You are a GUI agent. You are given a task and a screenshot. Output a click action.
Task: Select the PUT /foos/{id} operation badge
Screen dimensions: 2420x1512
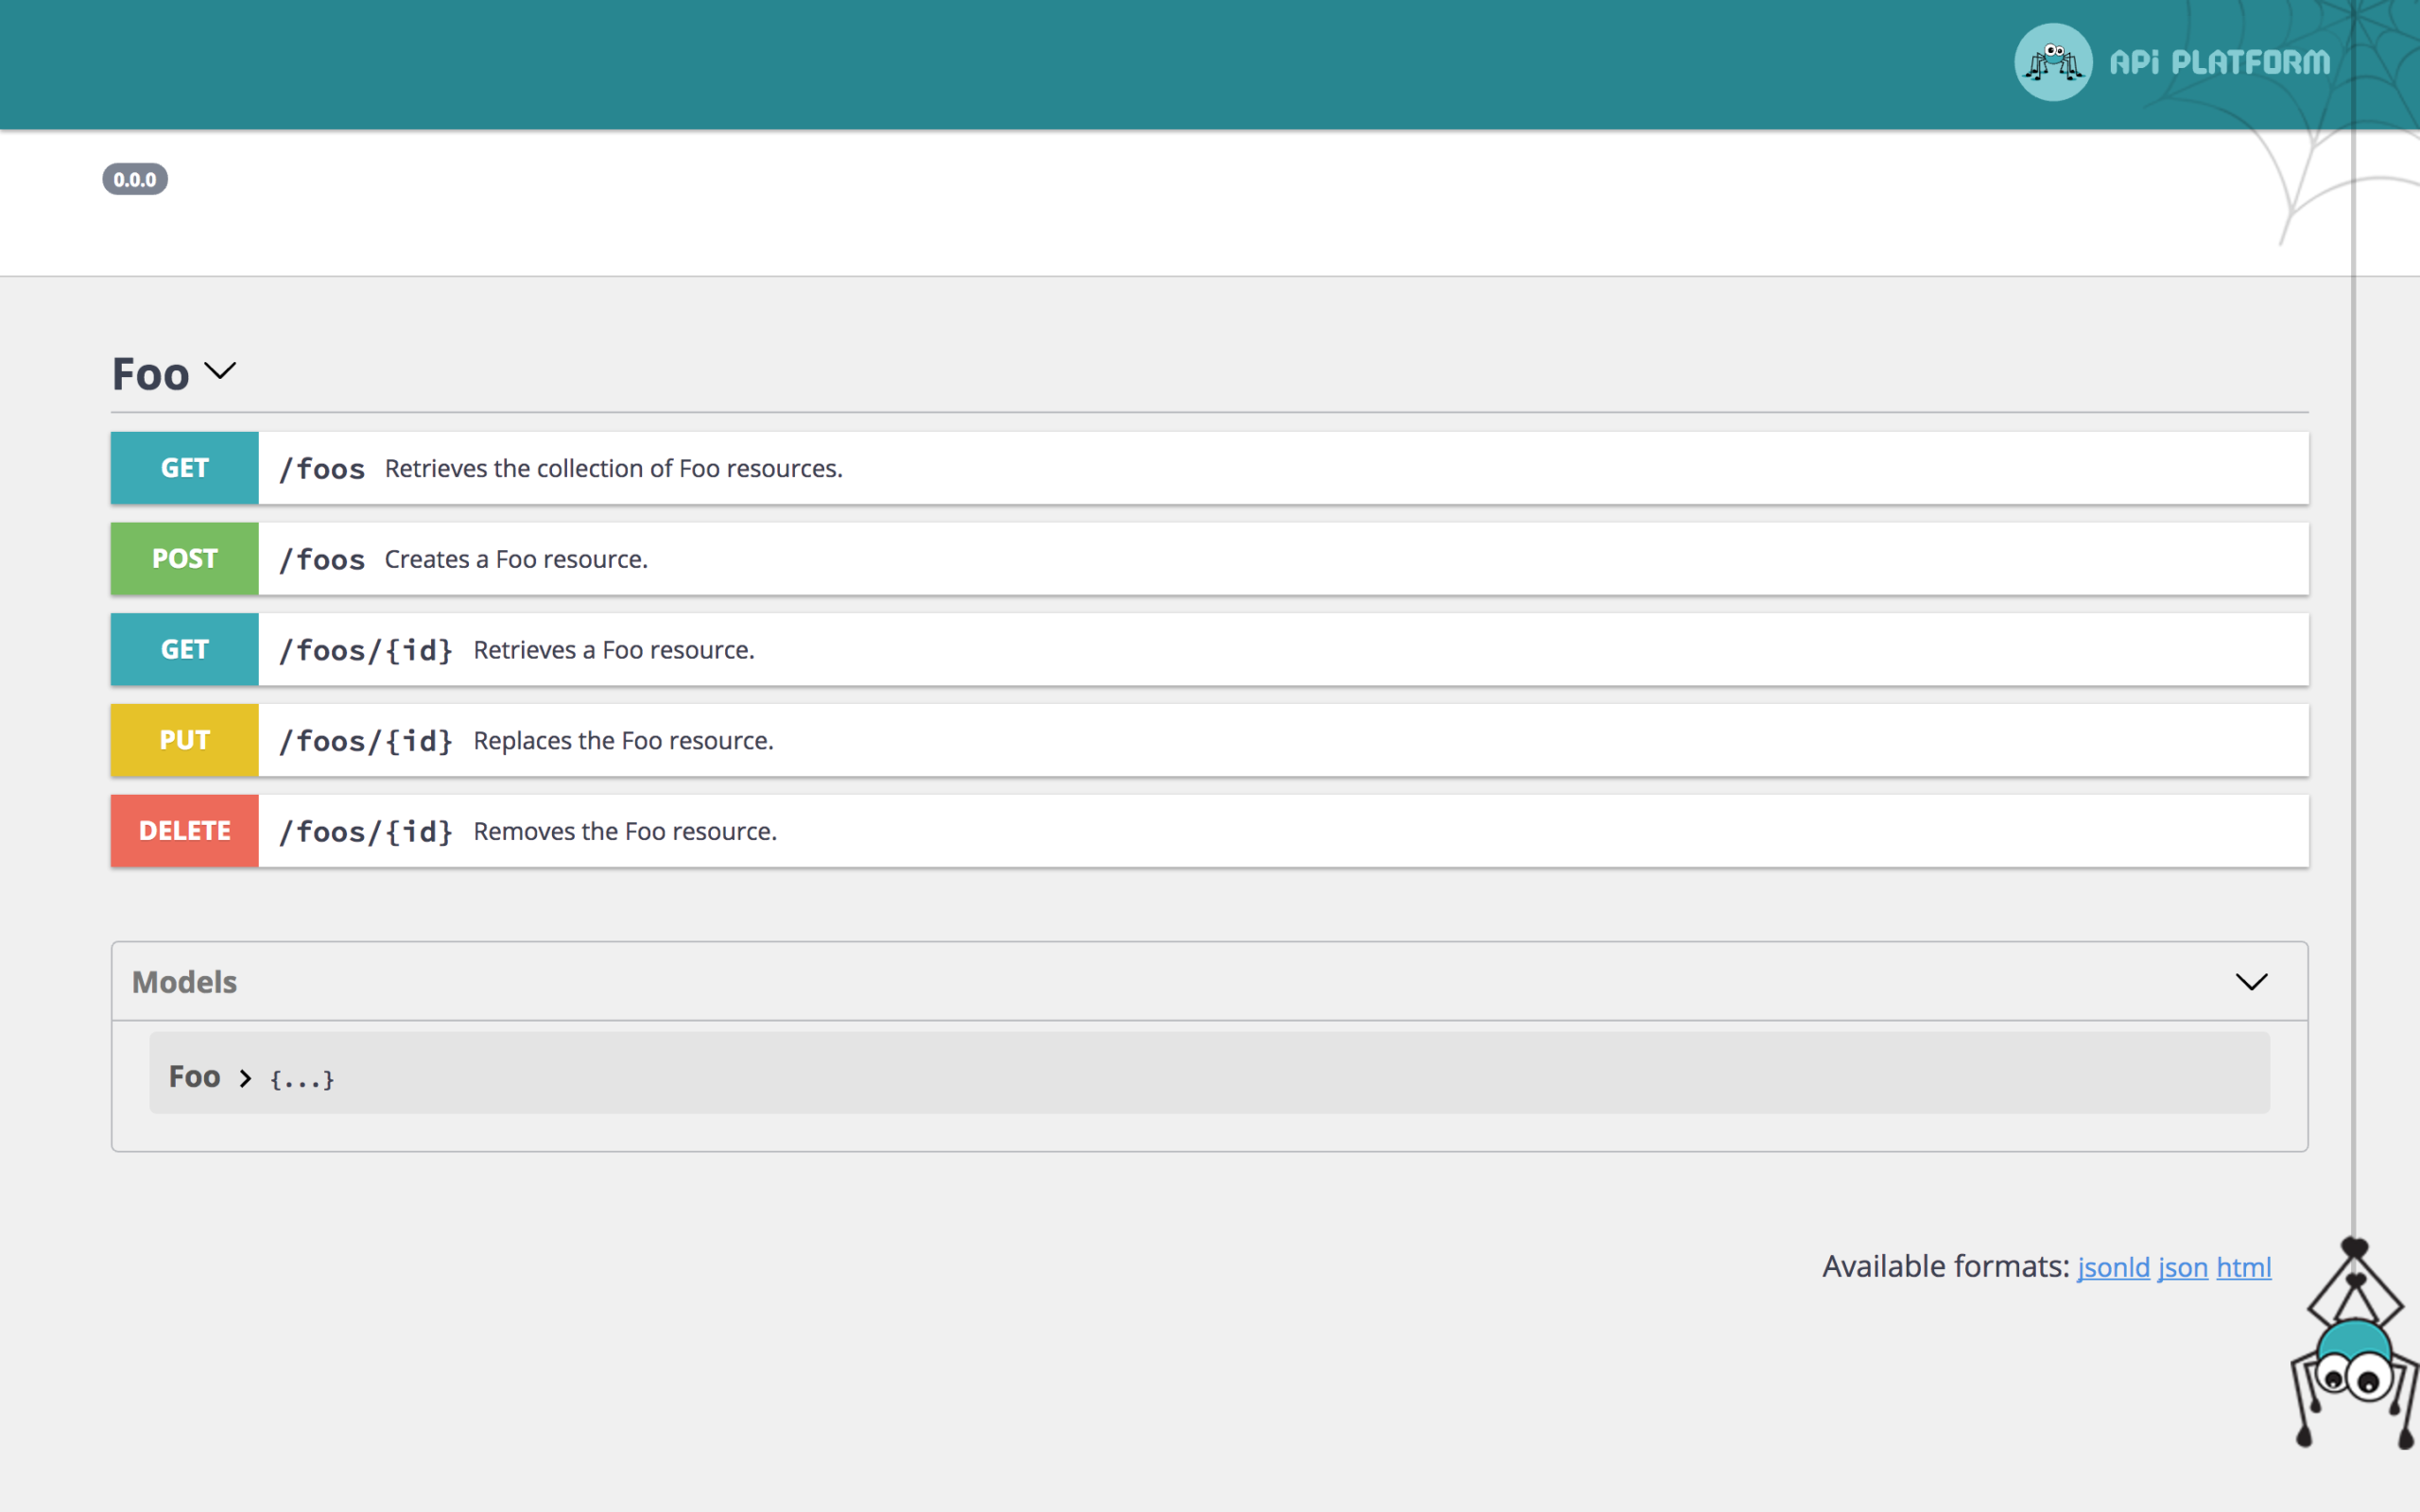tap(184, 740)
